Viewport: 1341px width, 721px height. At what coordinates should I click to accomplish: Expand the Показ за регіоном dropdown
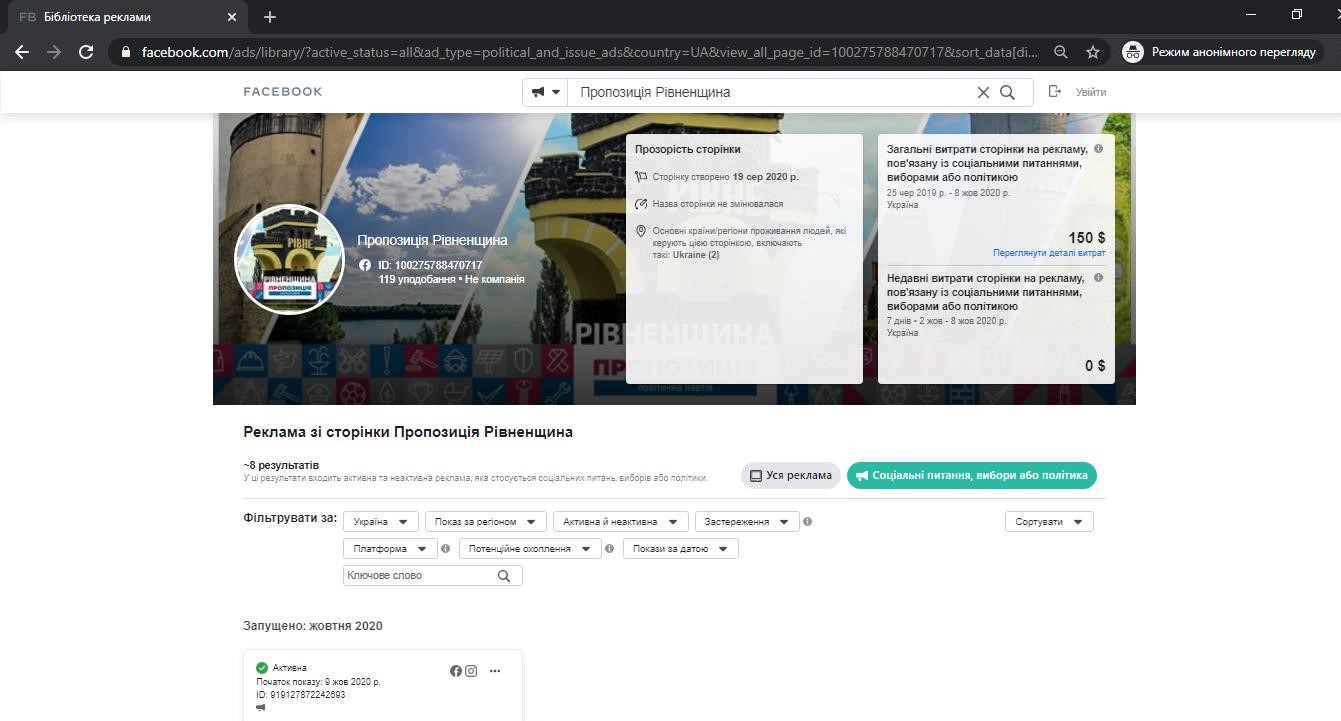(x=486, y=522)
